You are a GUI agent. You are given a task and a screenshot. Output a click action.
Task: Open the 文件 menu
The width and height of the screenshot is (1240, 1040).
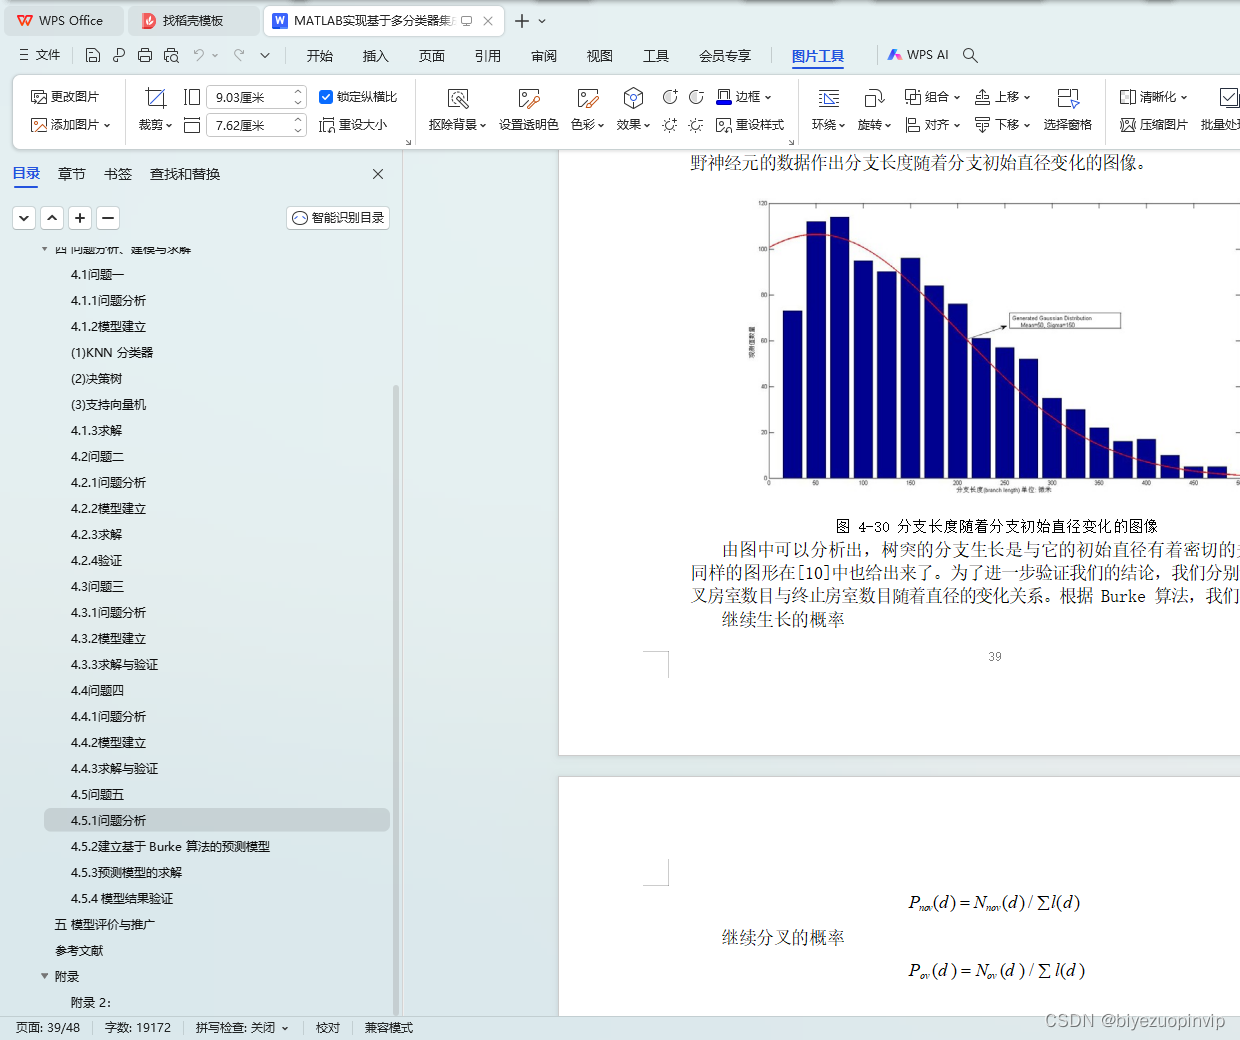point(40,55)
